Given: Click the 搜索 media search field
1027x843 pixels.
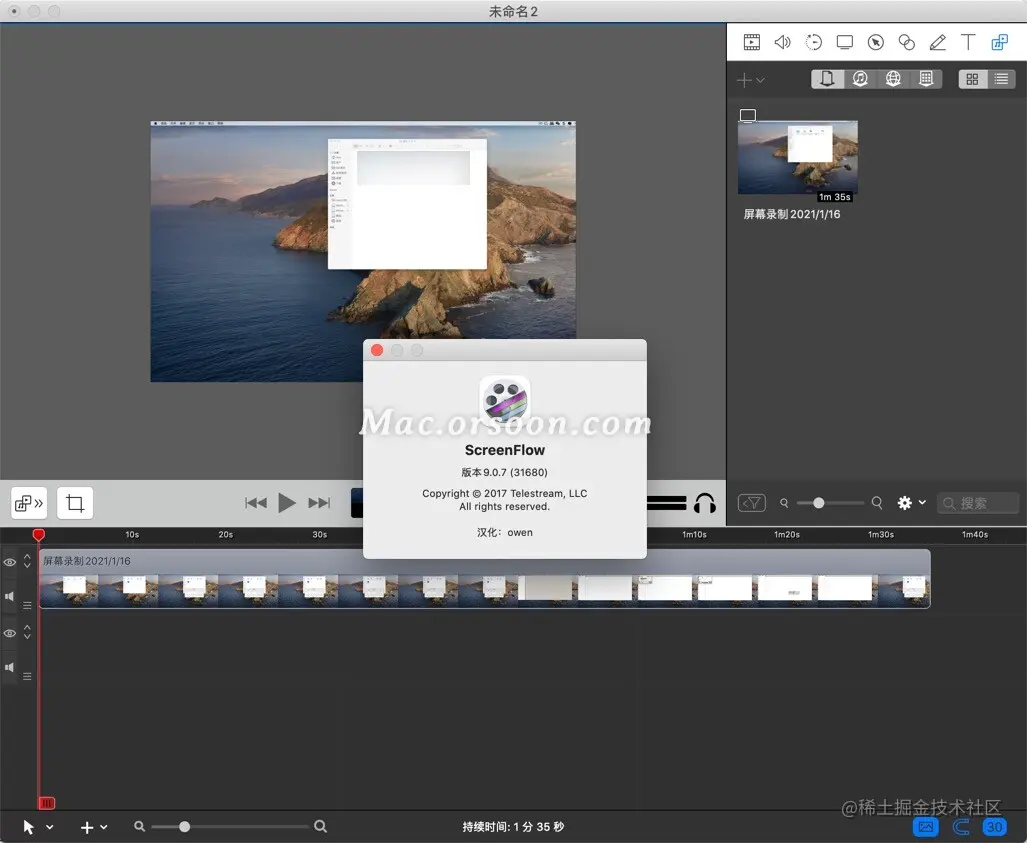Looking at the screenshot, I should click(978, 503).
